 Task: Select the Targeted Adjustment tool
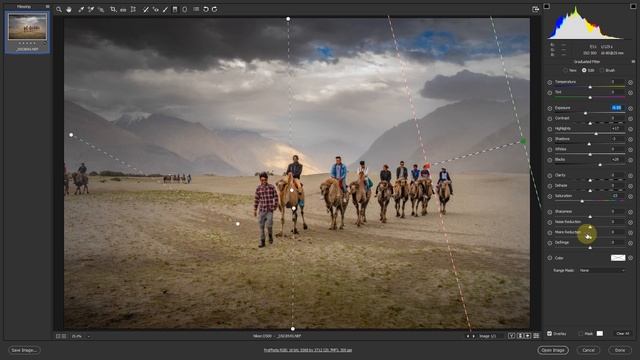[x=101, y=9]
